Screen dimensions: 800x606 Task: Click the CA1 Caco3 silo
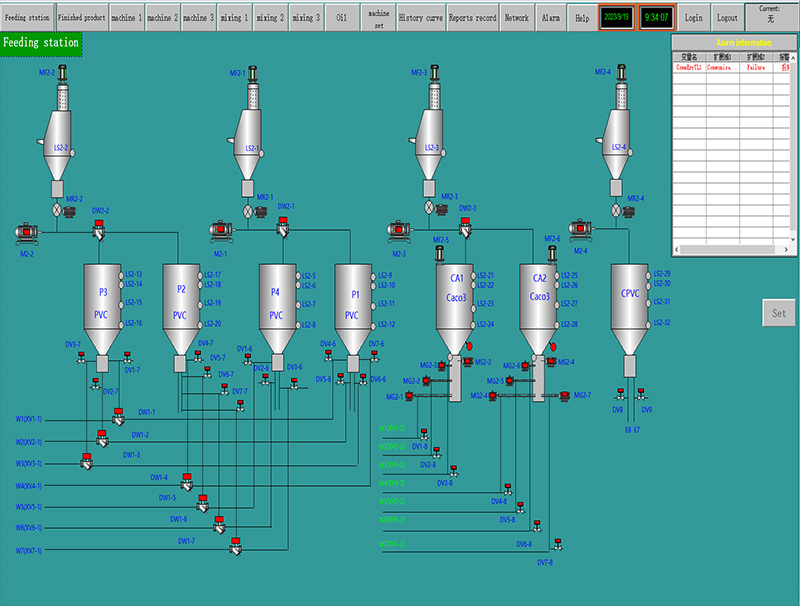[x=454, y=298]
